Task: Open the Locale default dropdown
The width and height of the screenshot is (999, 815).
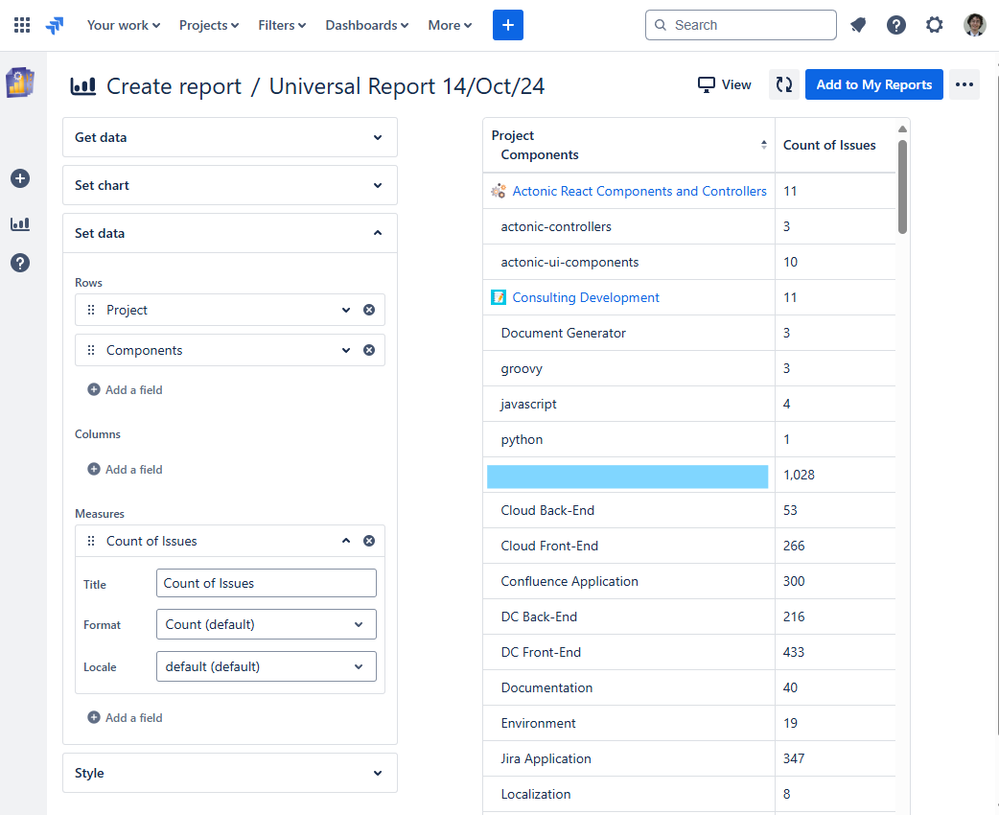Action: tap(266, 667)
